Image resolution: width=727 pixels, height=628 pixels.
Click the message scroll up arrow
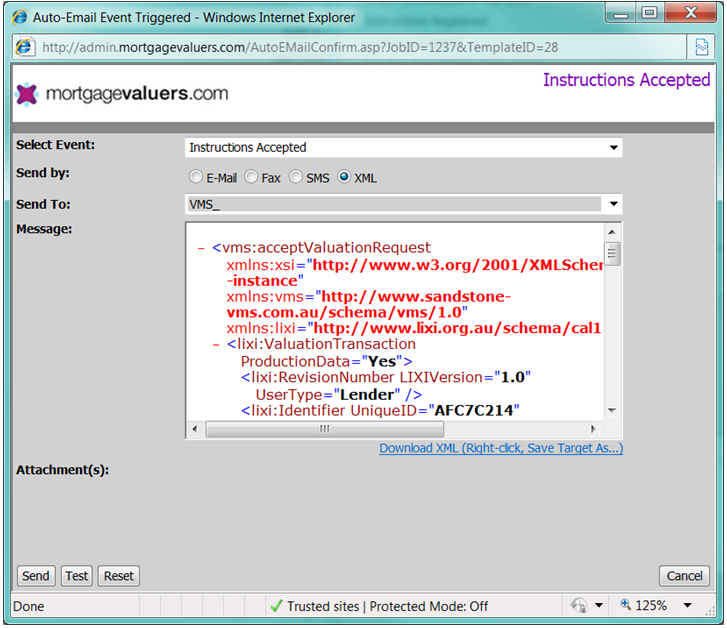[612, 231]
